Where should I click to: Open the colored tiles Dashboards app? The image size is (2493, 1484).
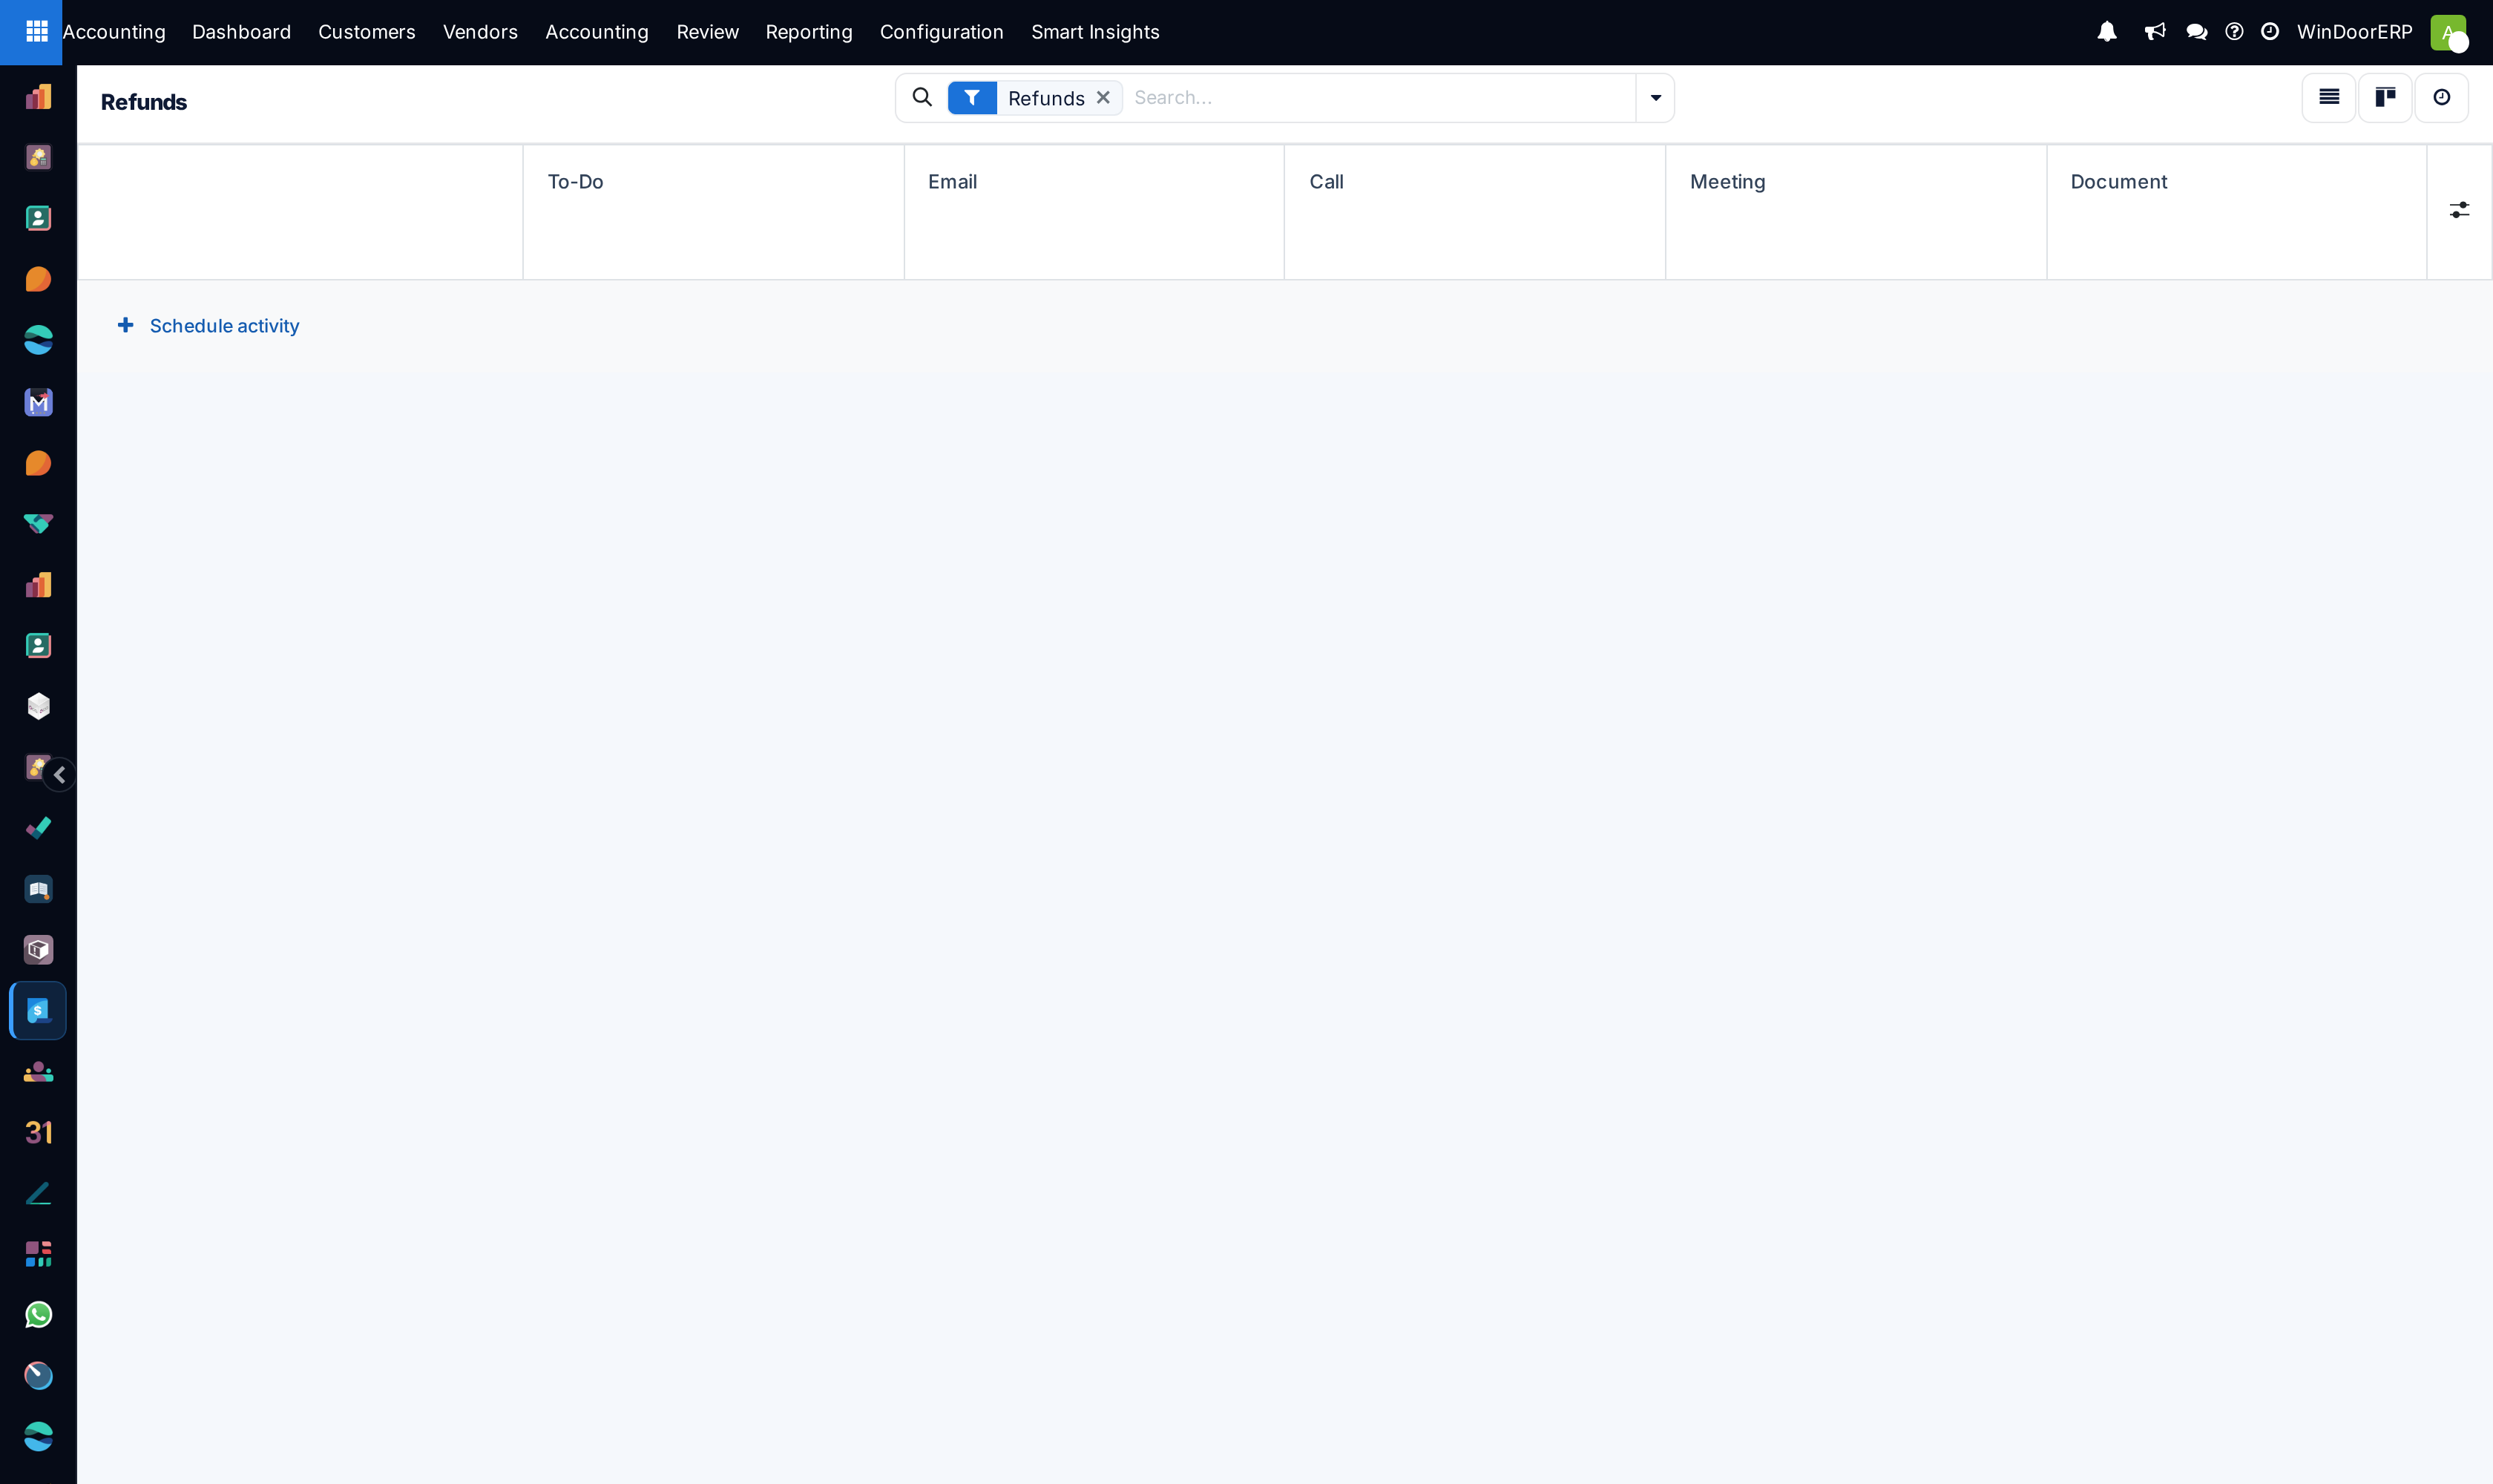(38, 1254)
